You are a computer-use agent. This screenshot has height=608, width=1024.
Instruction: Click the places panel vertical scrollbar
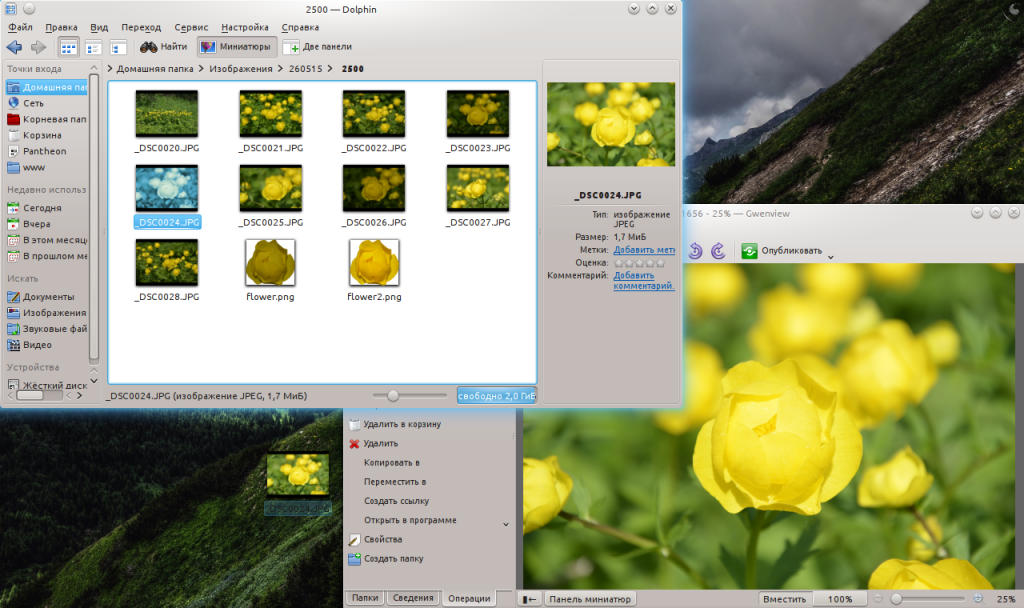94,219
